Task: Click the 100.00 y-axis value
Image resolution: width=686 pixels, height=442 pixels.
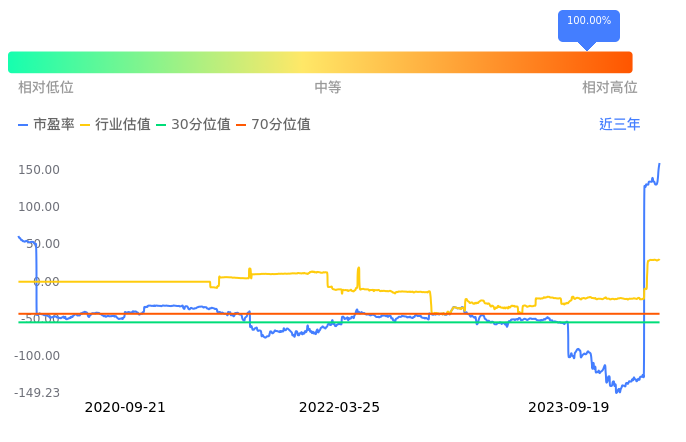Action: click(39, 207)
